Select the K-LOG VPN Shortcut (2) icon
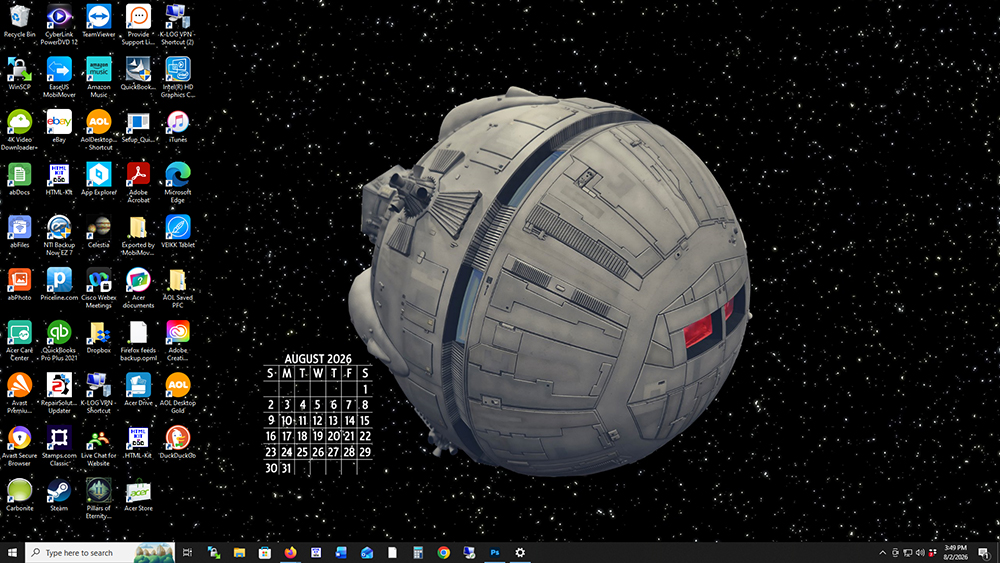The width and height of the screenshot is (1000, 563). (177, 25)
